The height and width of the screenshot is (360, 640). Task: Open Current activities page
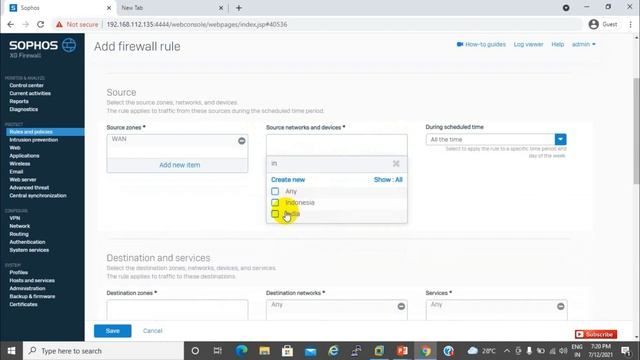[30, 93]
